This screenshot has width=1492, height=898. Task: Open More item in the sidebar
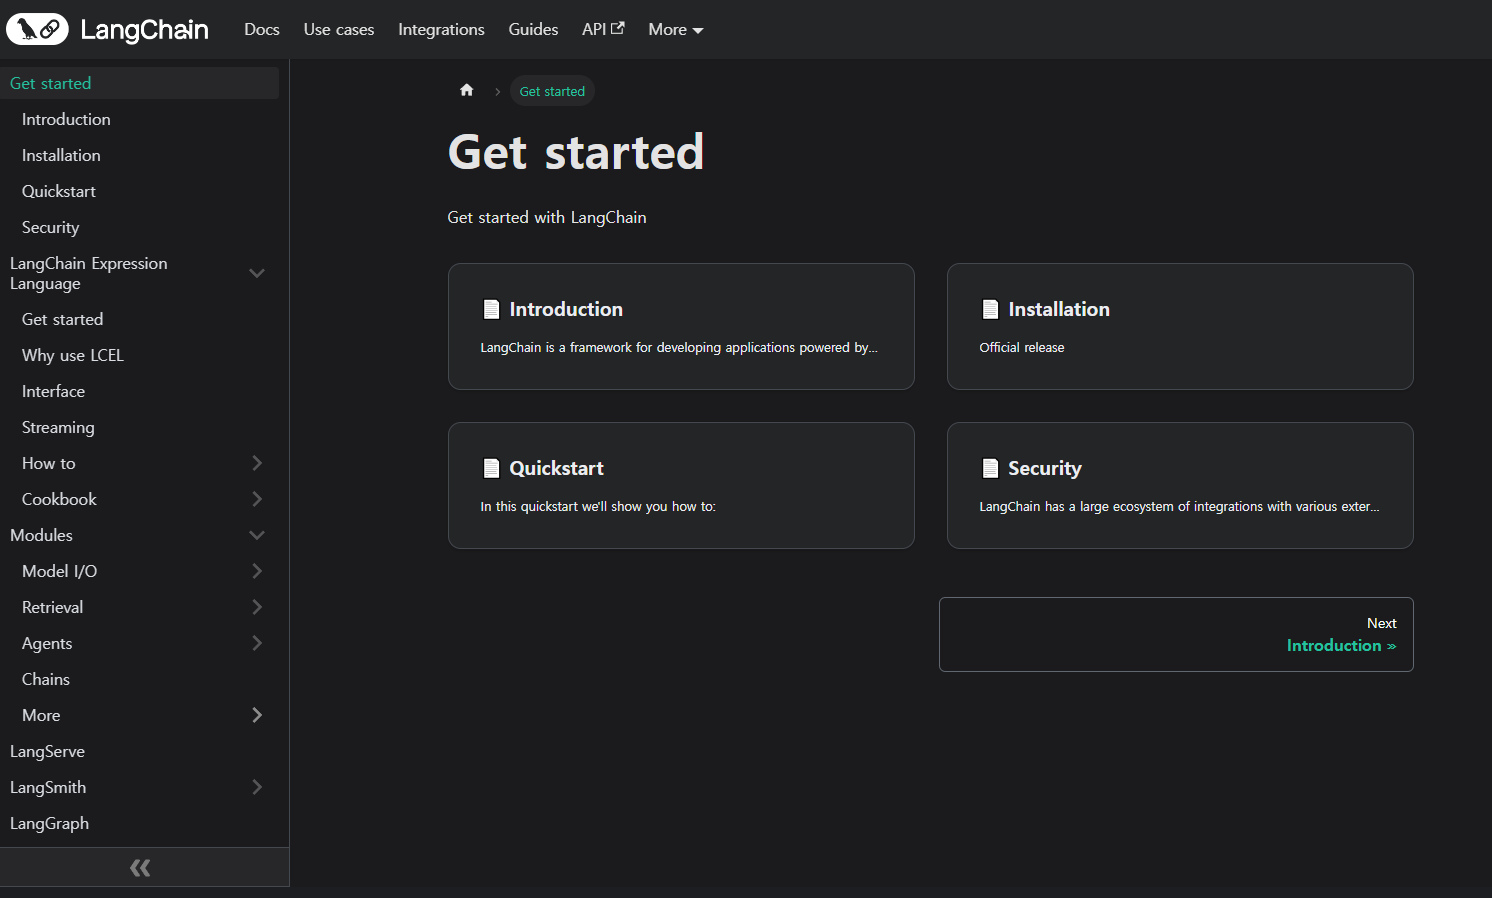coord(41,715)
